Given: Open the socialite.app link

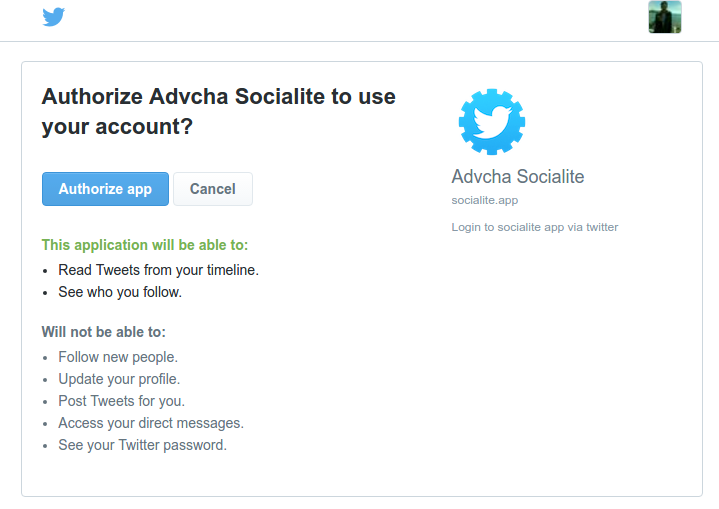Looking at the screenshot, I should click(484, 200).
